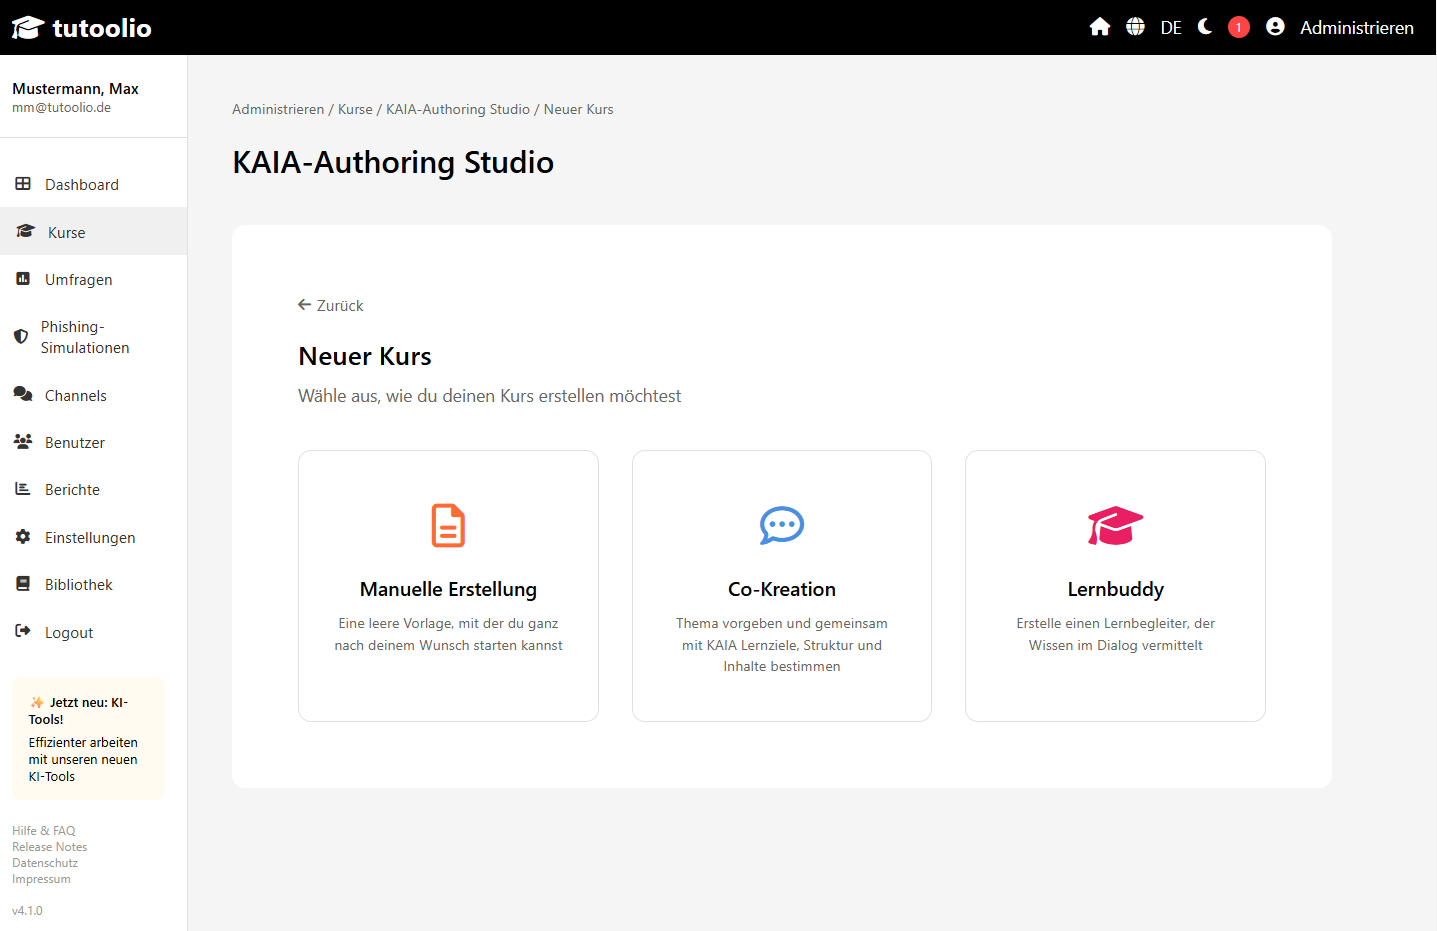Pick the Lernbuddy graduation cap icon
Screen dimensions: 1437x931
click(1115, 525)
